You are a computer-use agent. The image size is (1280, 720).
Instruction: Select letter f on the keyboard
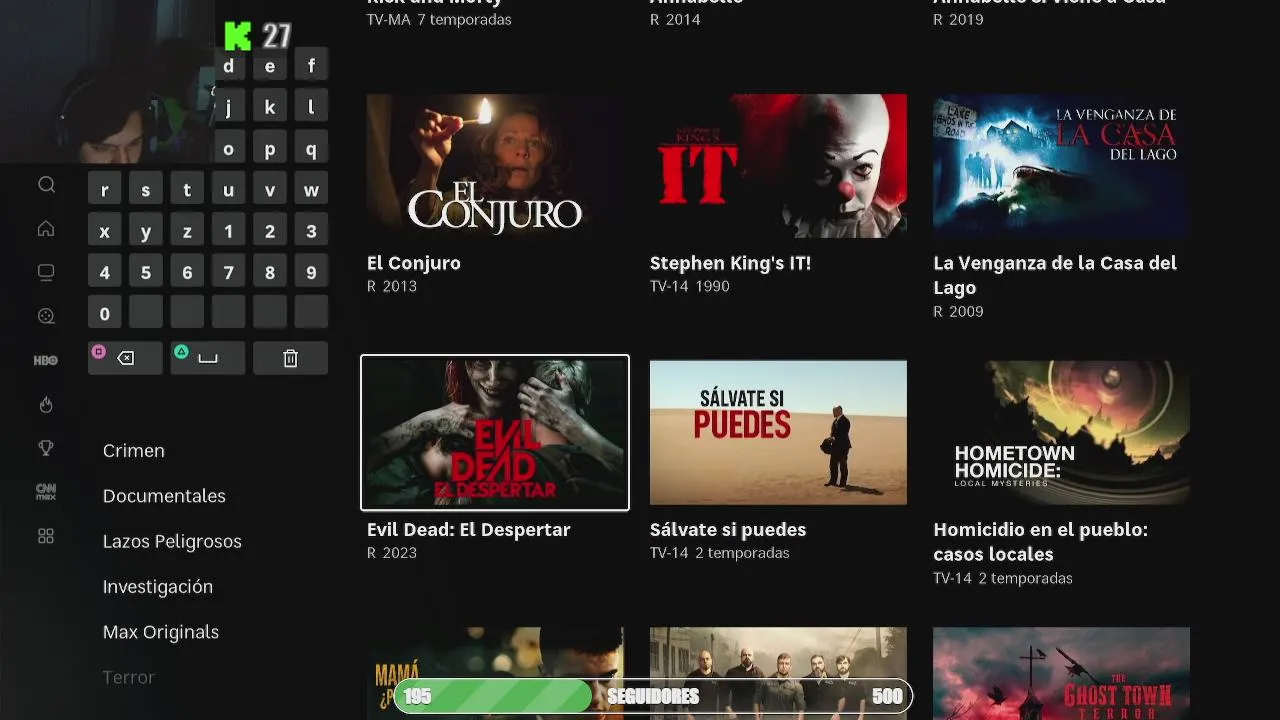311,66
